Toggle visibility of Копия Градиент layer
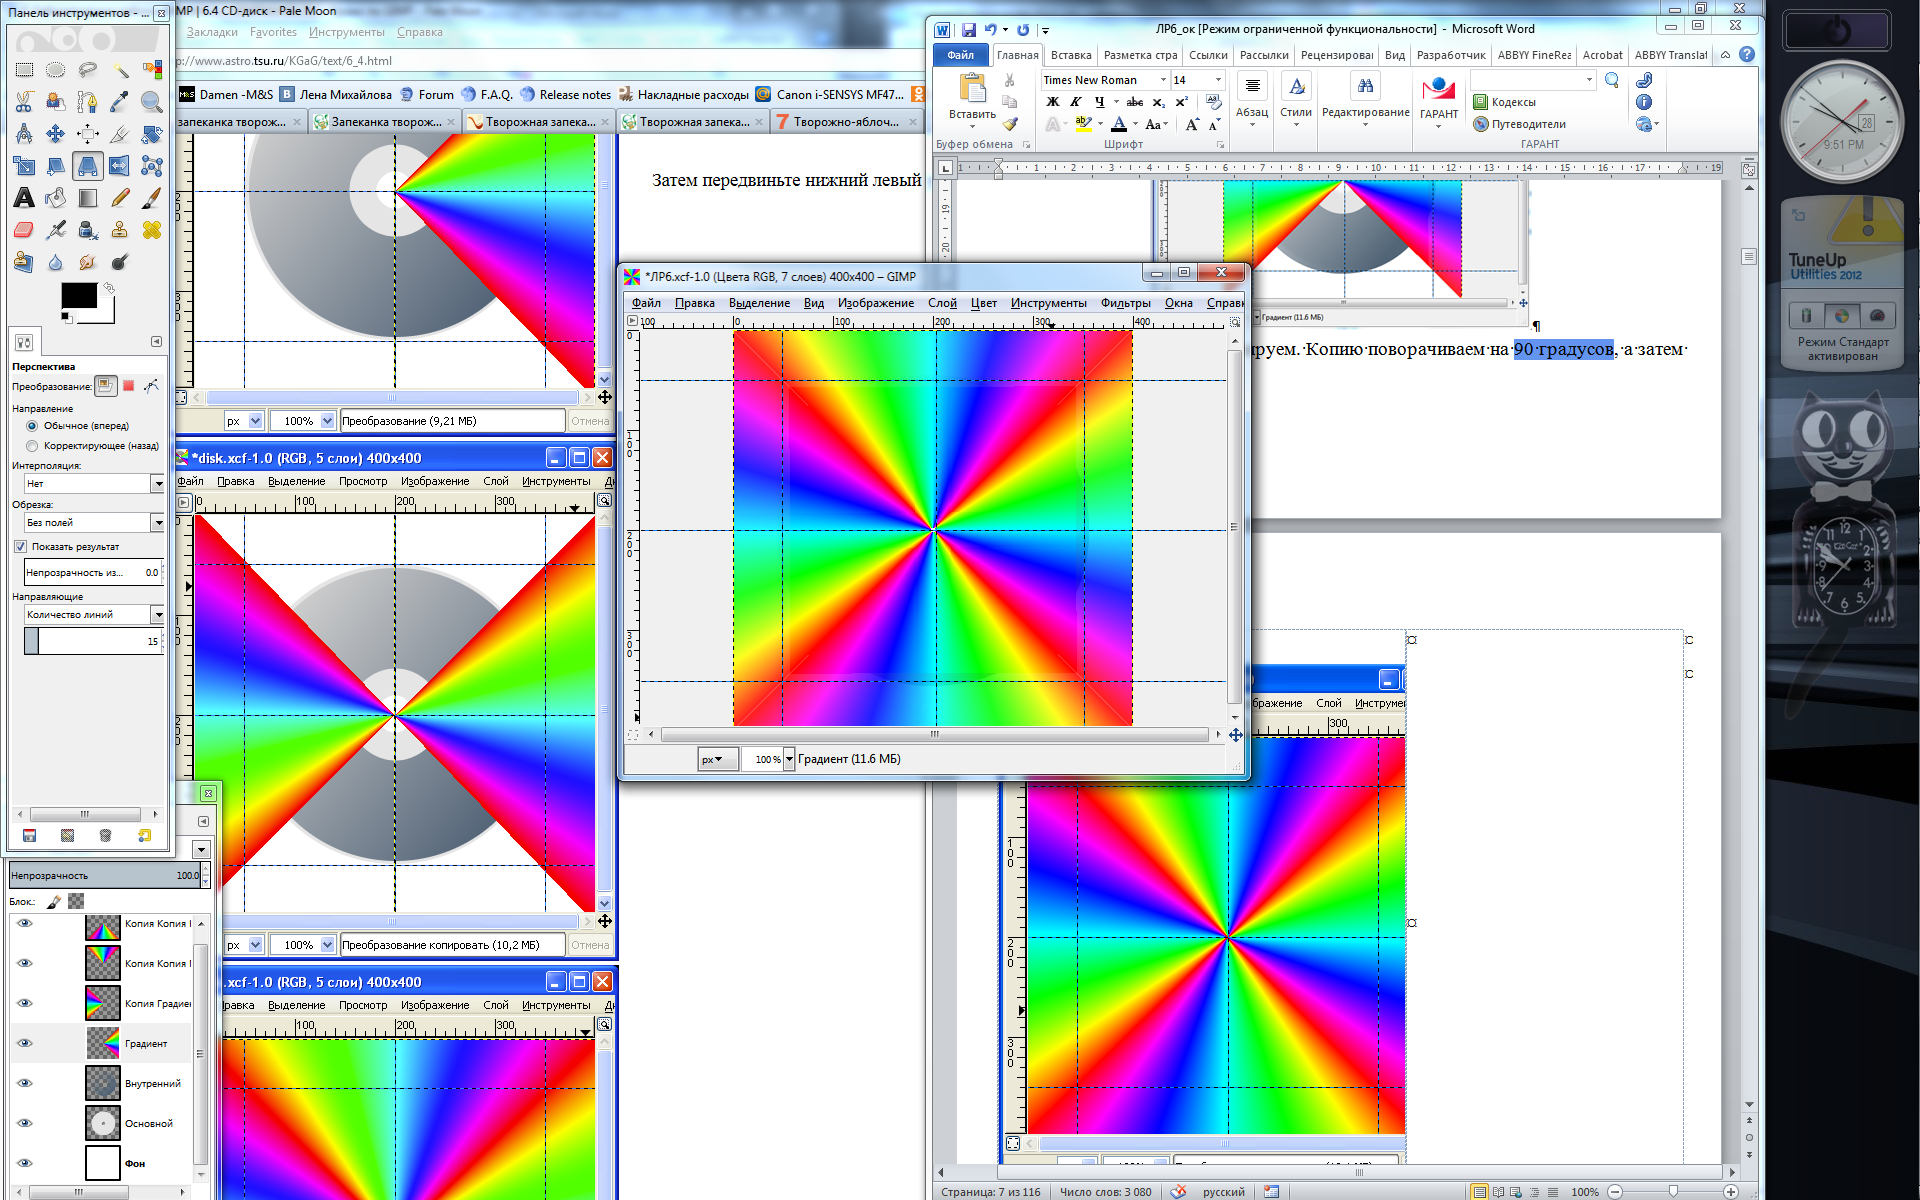The height and width of the screenshot is (1200, 1920). [25, 1003]
